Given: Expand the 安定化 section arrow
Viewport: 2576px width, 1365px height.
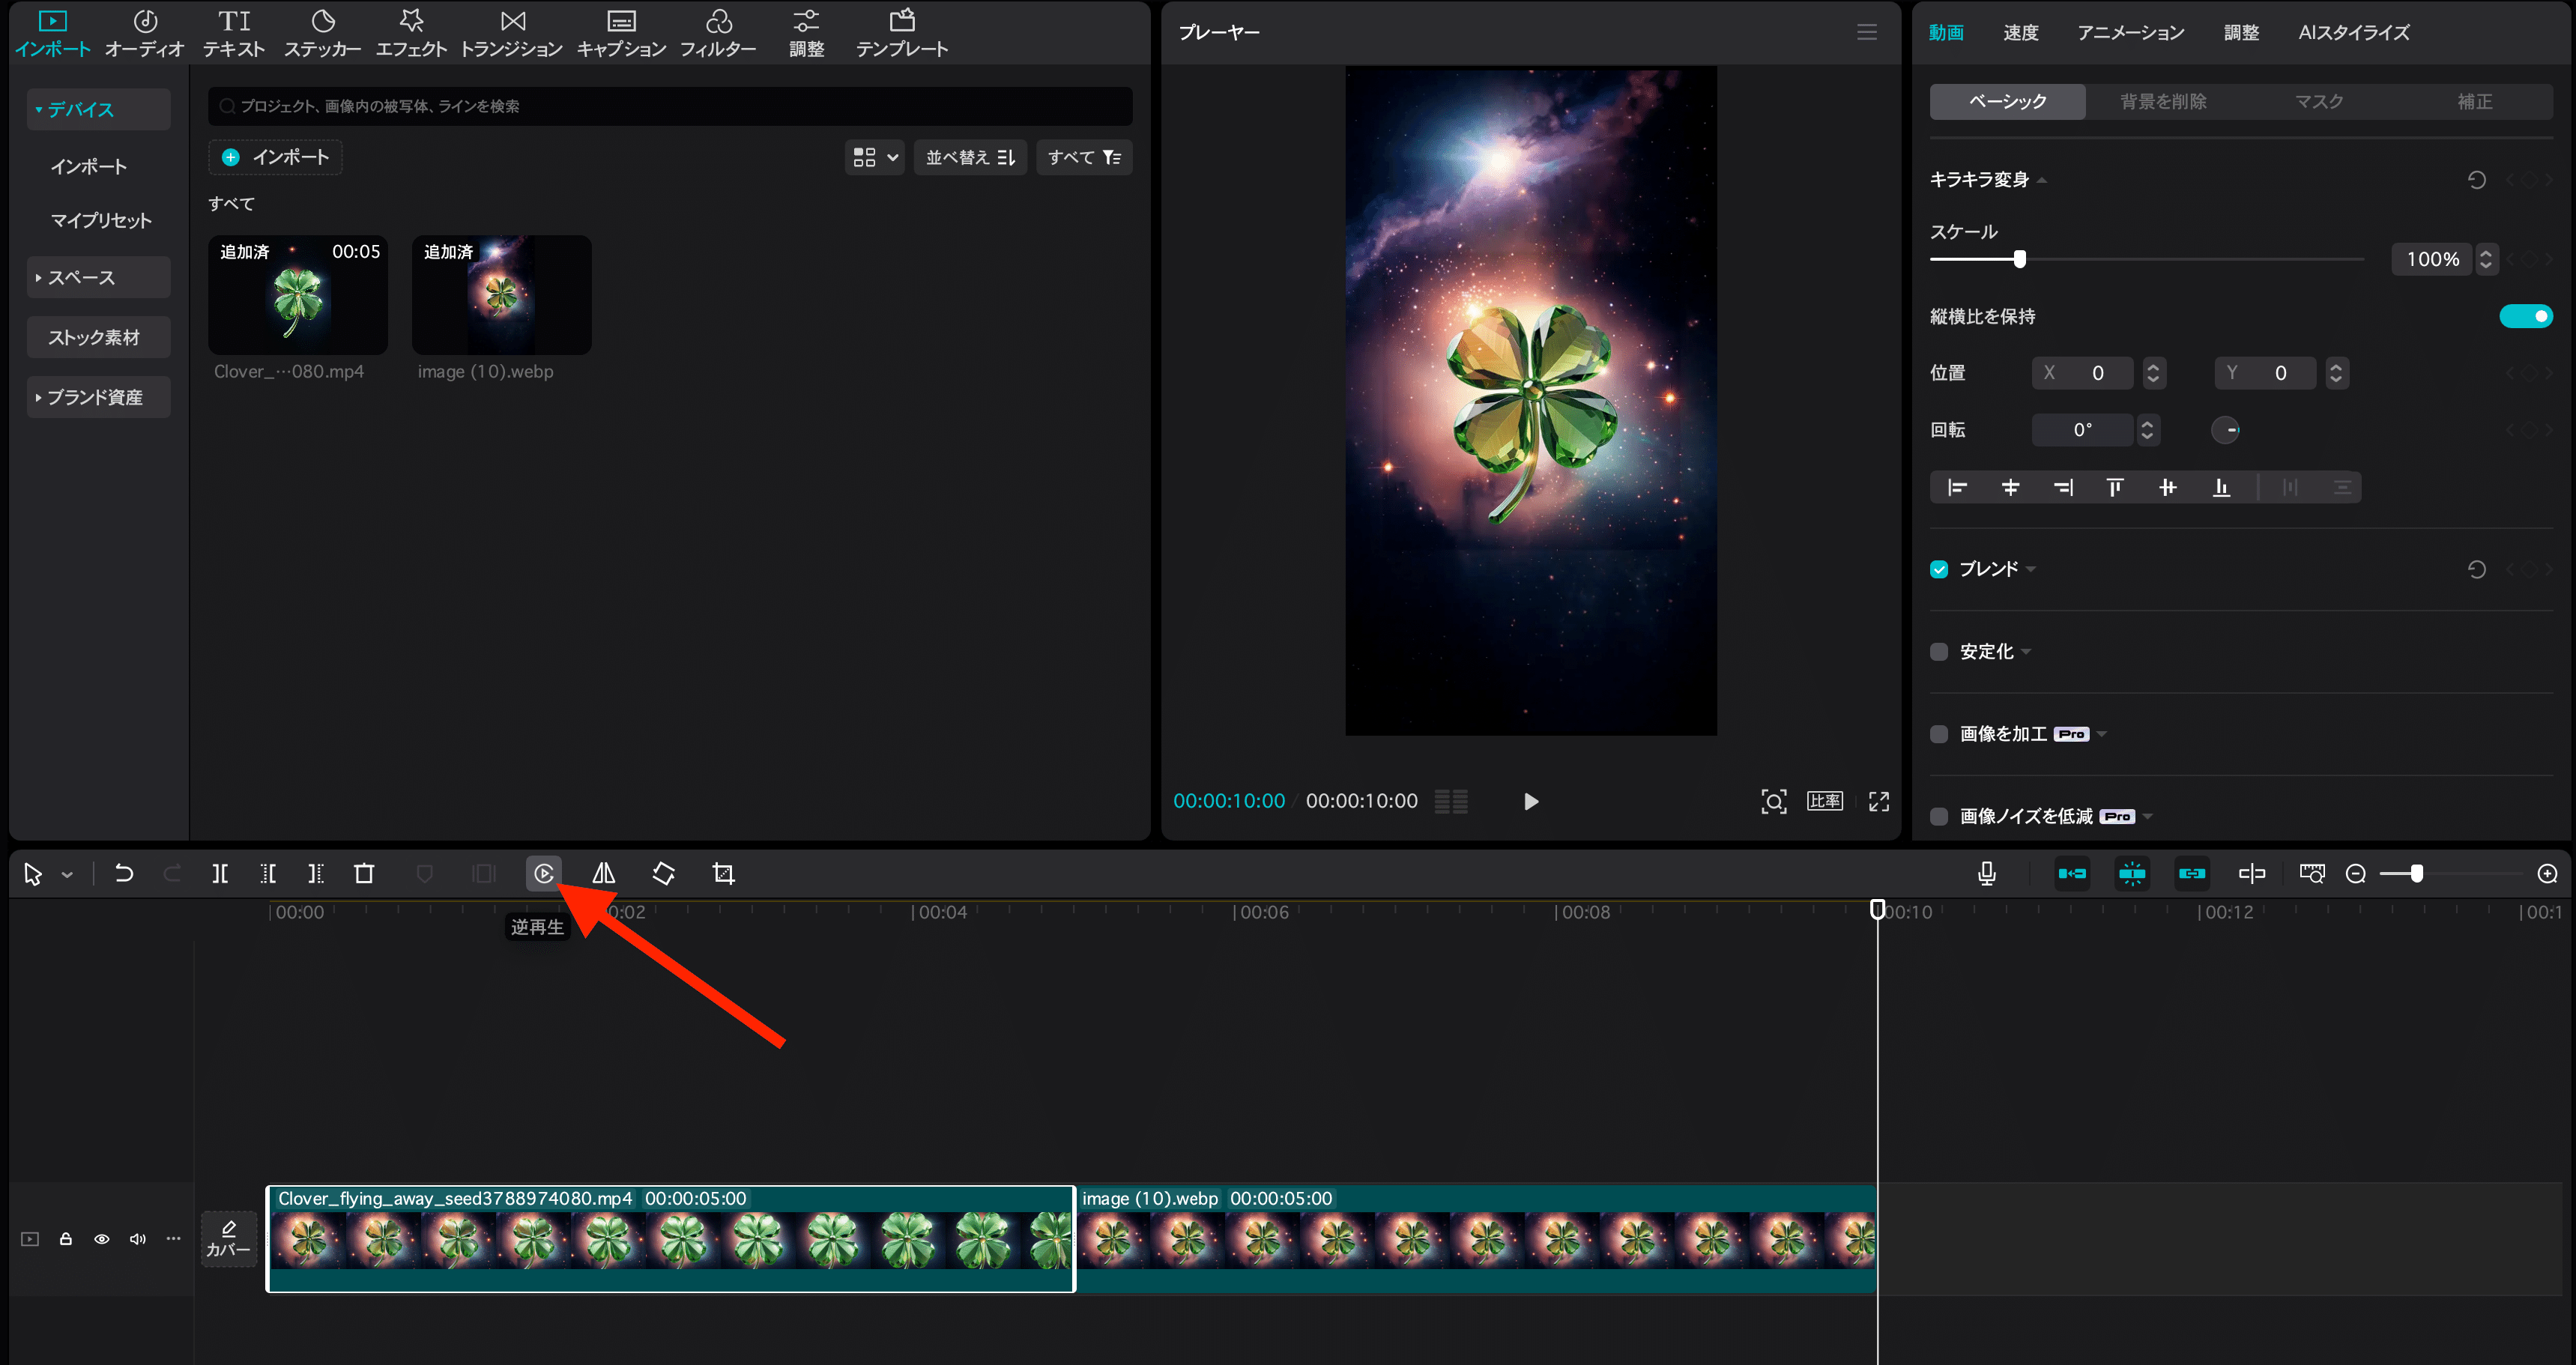Looking at the screenshot, I should pos(2027,652).
